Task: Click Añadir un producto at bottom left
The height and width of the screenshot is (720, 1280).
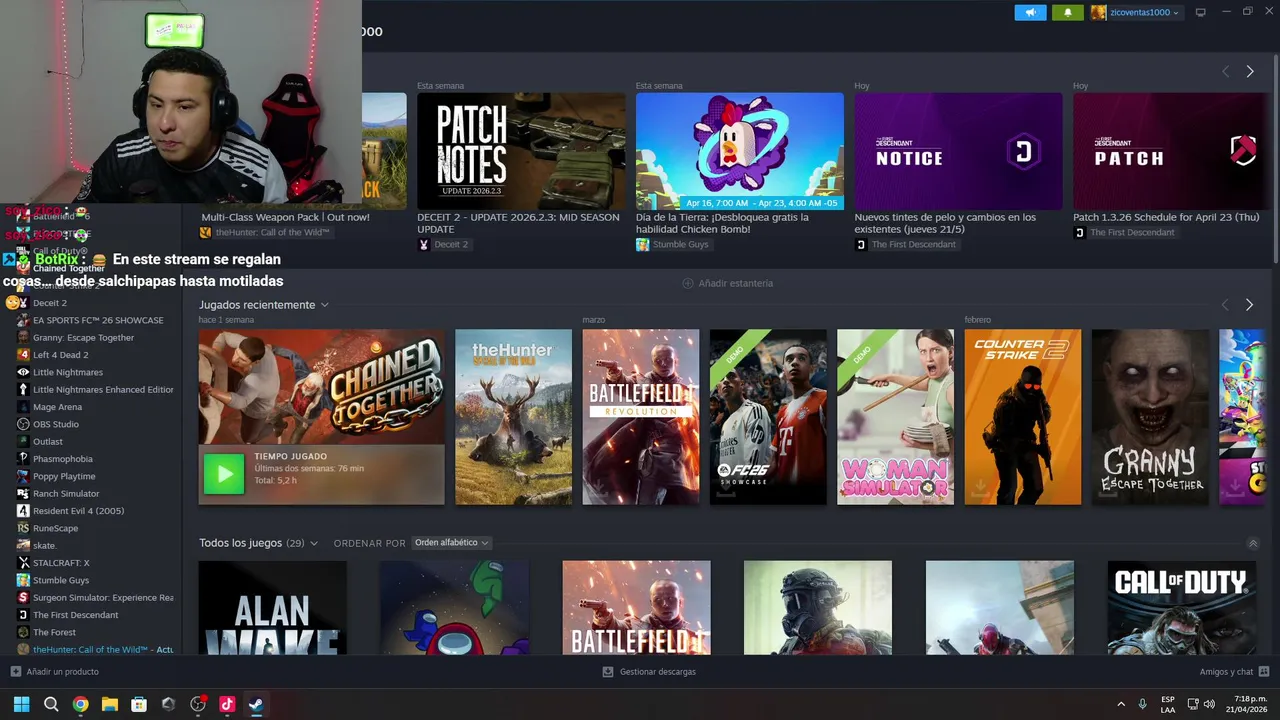Action: pyautogui.click(x=55, y=672)
